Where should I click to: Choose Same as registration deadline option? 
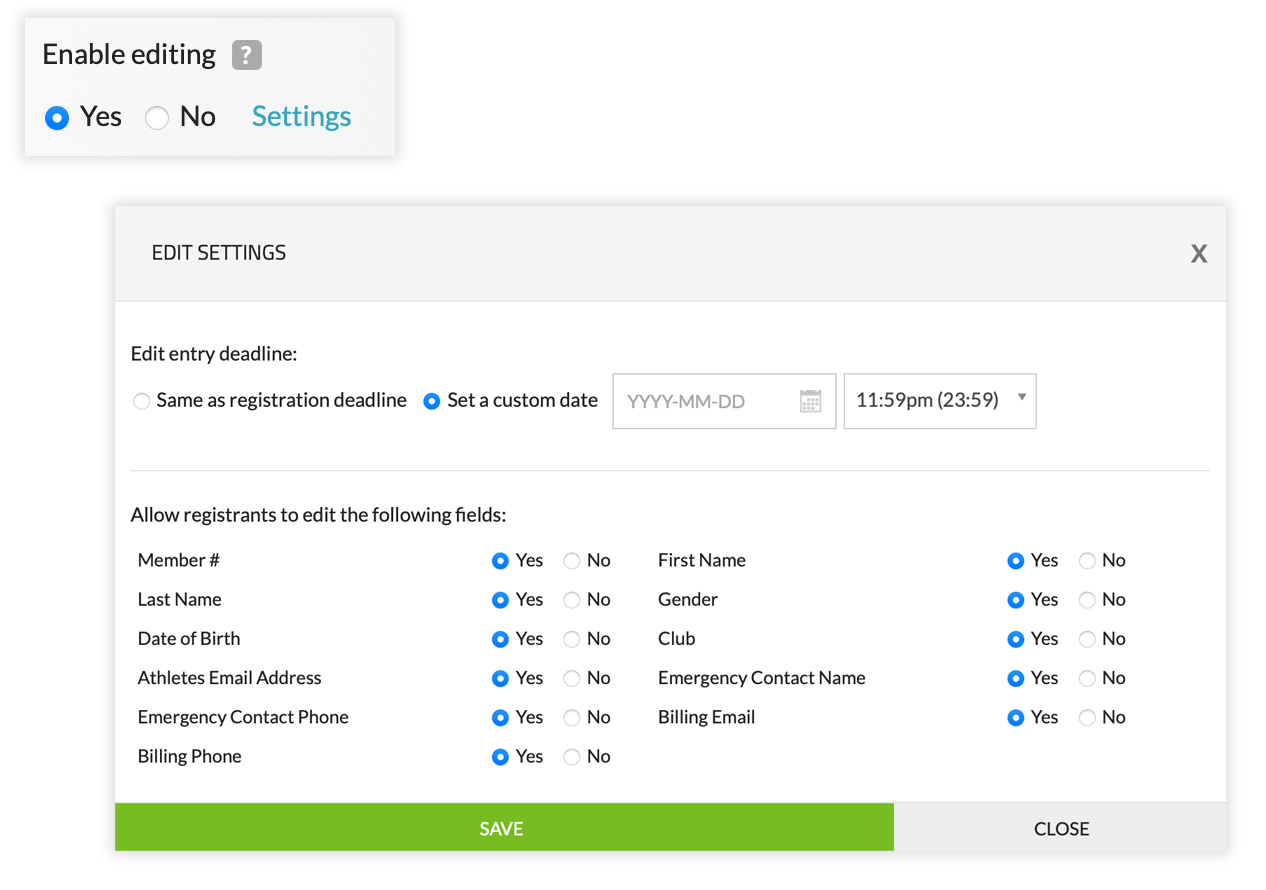point(142,401)
